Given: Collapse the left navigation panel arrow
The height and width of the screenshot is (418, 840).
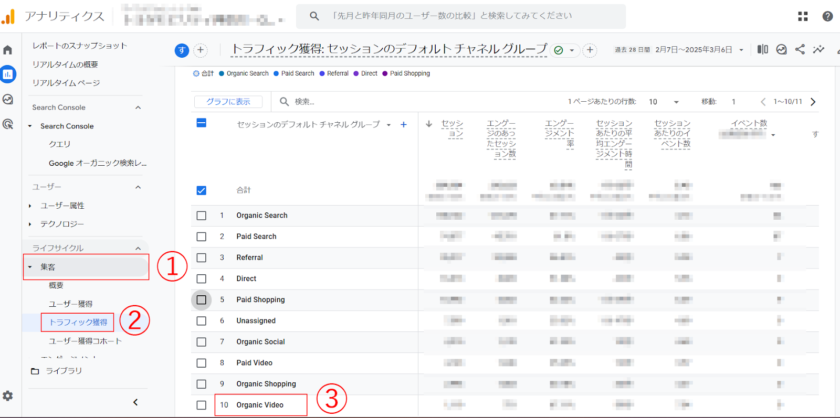Looking at the screenshot, I should point(136,402).
